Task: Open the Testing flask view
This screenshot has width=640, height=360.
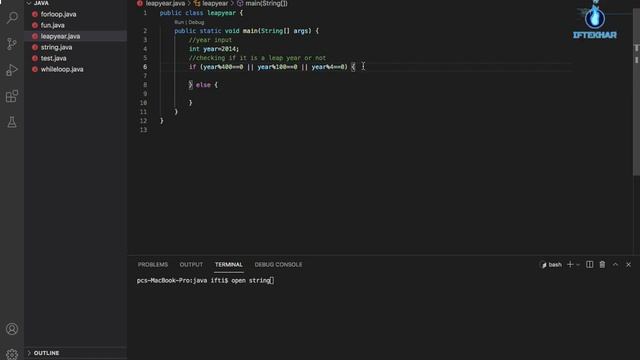Action: coord(12,122)
